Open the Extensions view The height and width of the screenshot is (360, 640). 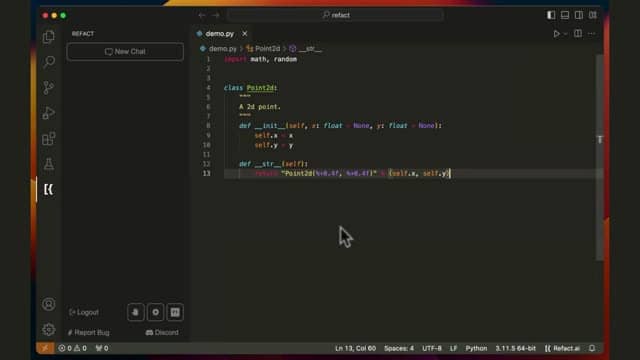[49, 139]
